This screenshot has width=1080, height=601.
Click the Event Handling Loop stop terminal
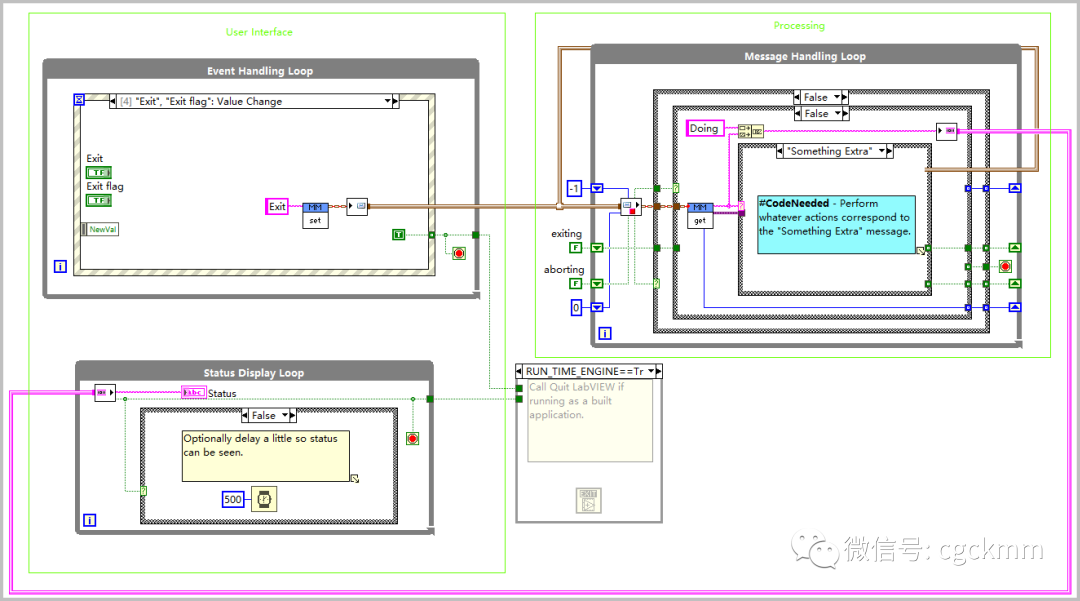tap(459, 253)
